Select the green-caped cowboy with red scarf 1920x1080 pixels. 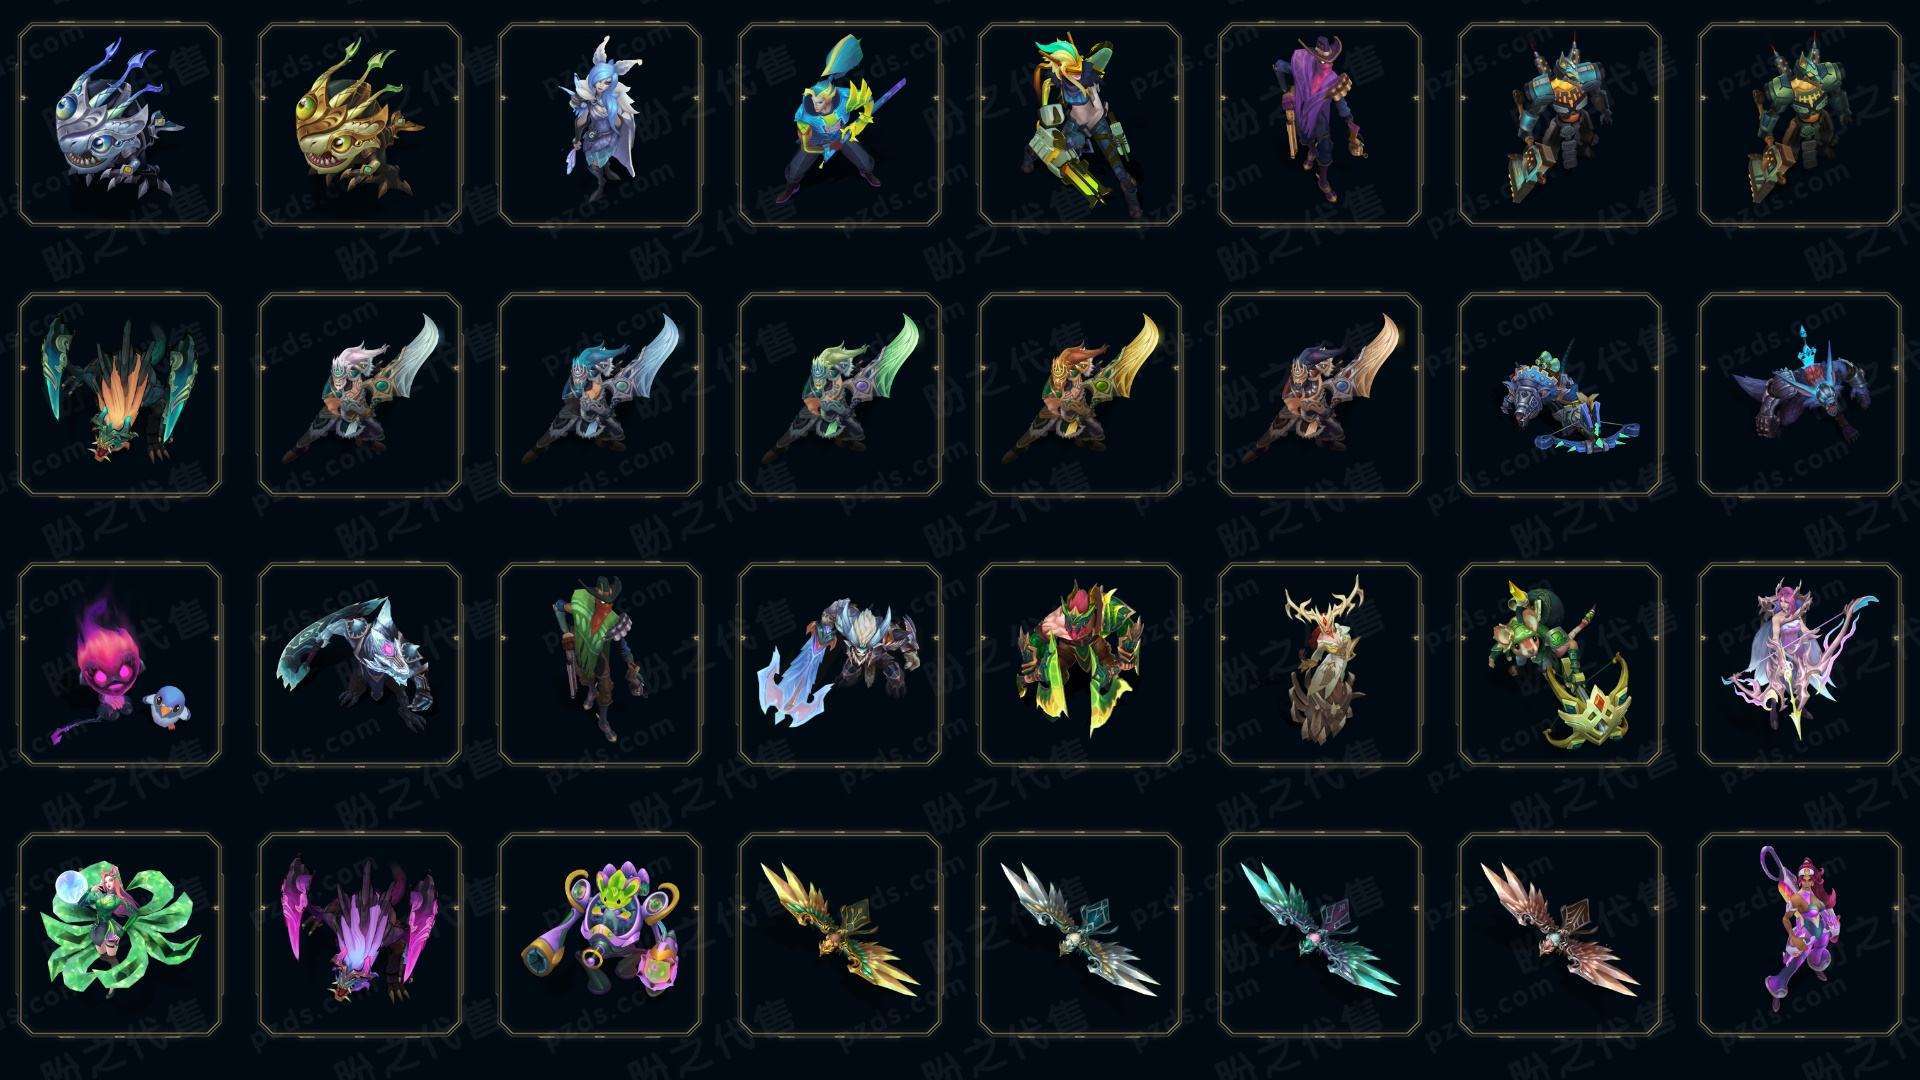coord(600,665)
